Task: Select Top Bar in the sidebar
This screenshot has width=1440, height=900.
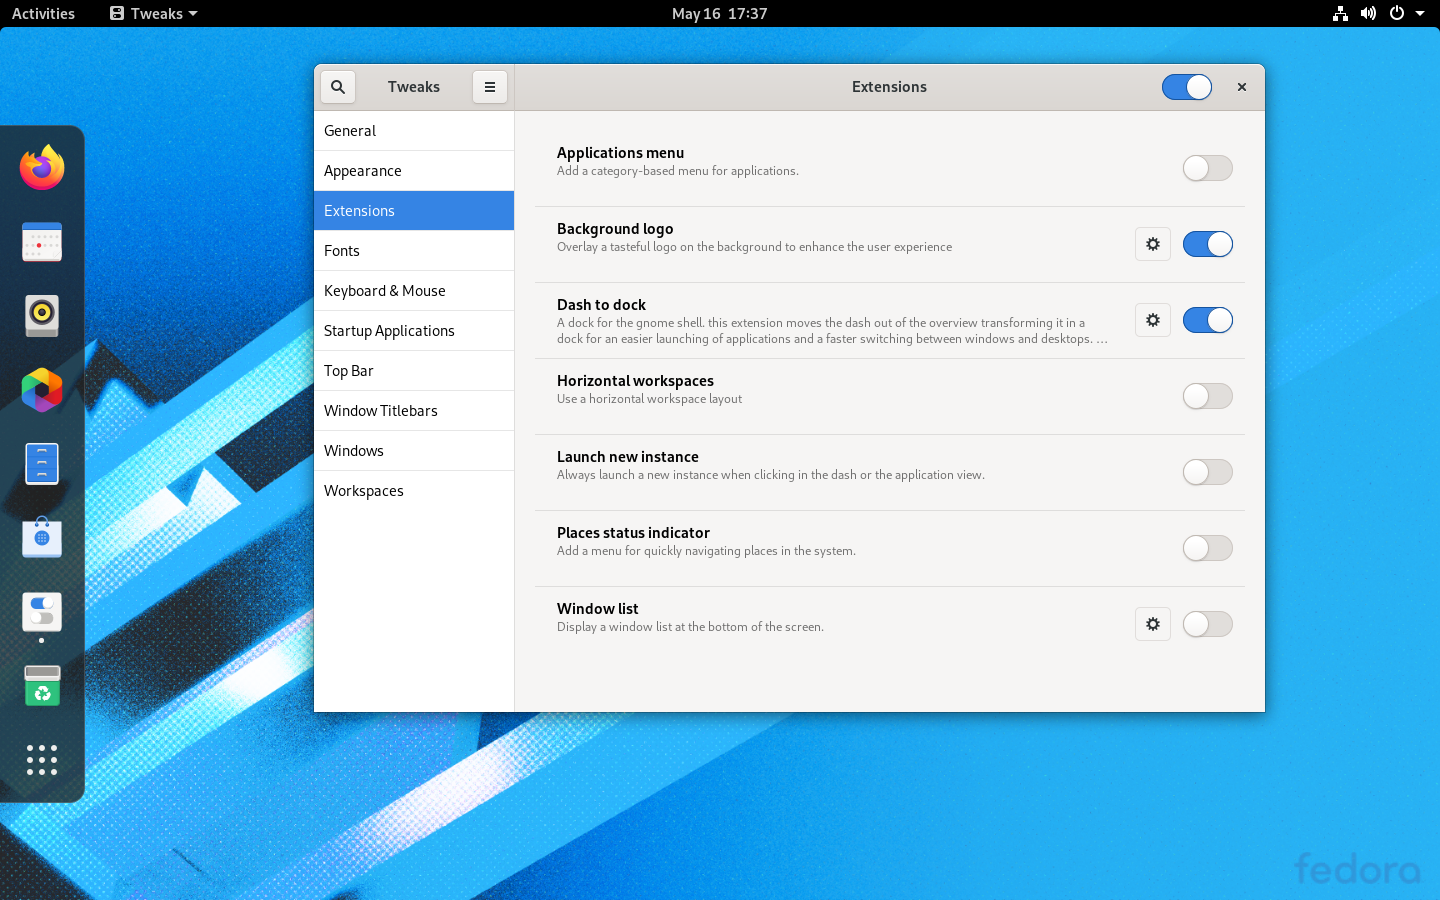Action: pos(414,371)
